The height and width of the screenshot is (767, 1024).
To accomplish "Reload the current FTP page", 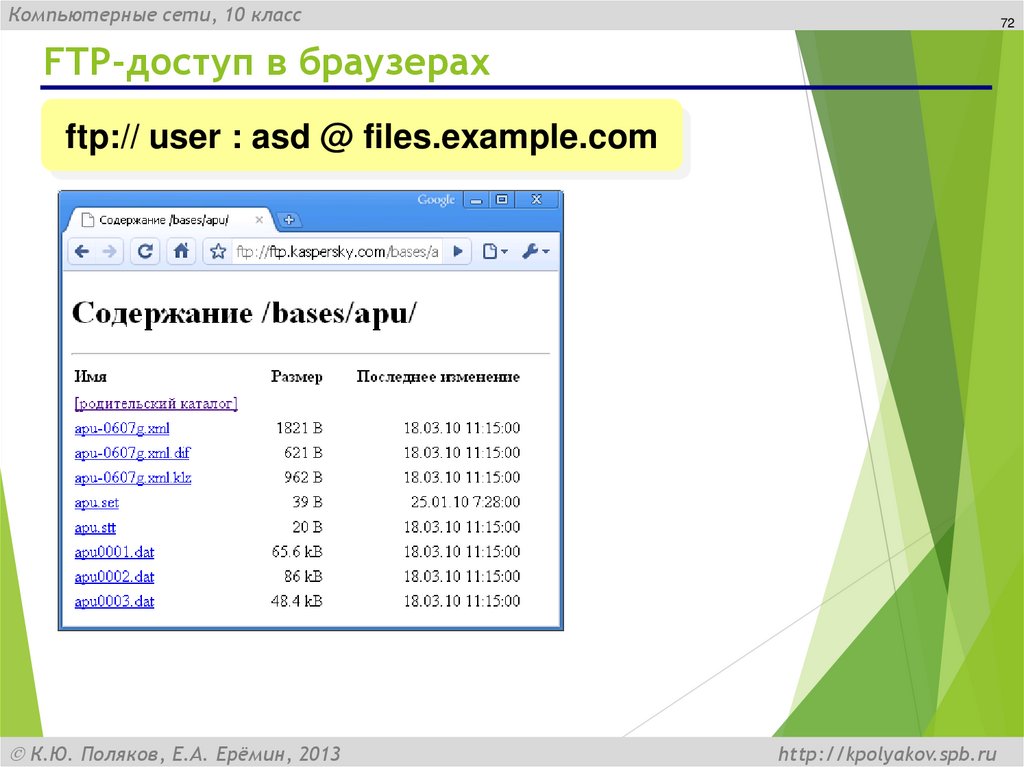I will tap(145, 251).
